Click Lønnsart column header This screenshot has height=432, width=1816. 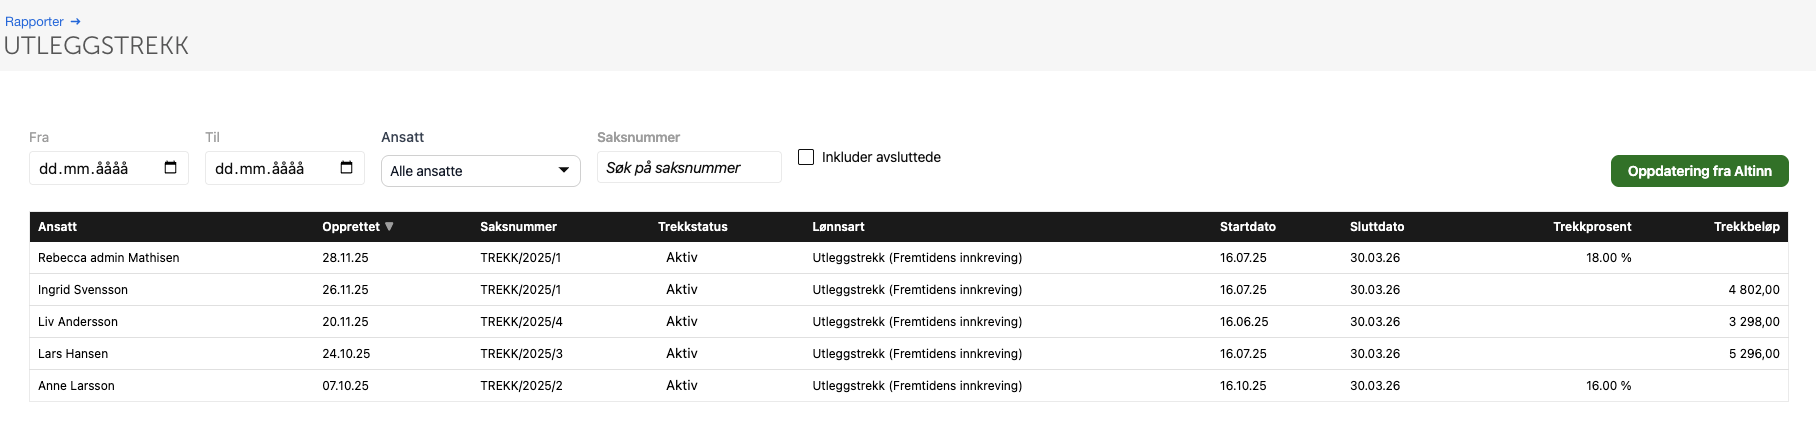[x=838, y=227]
